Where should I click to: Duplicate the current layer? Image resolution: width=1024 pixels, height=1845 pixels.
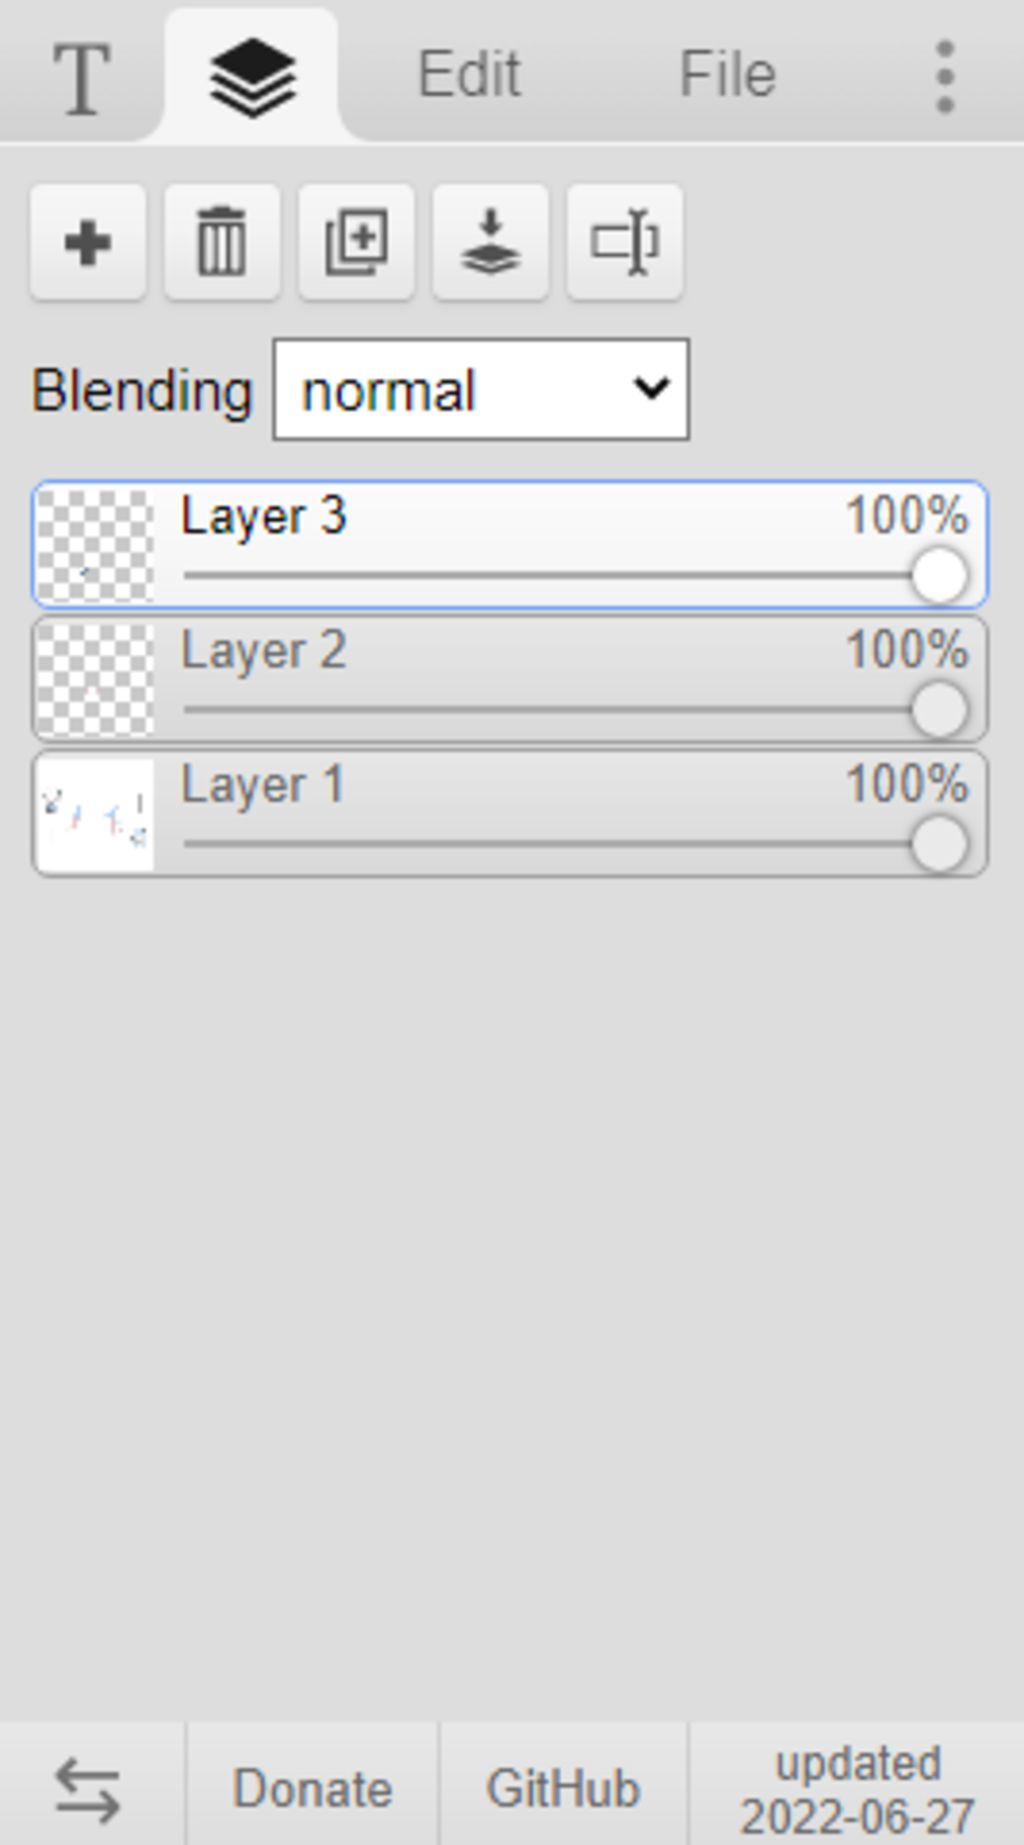[356, 242]
